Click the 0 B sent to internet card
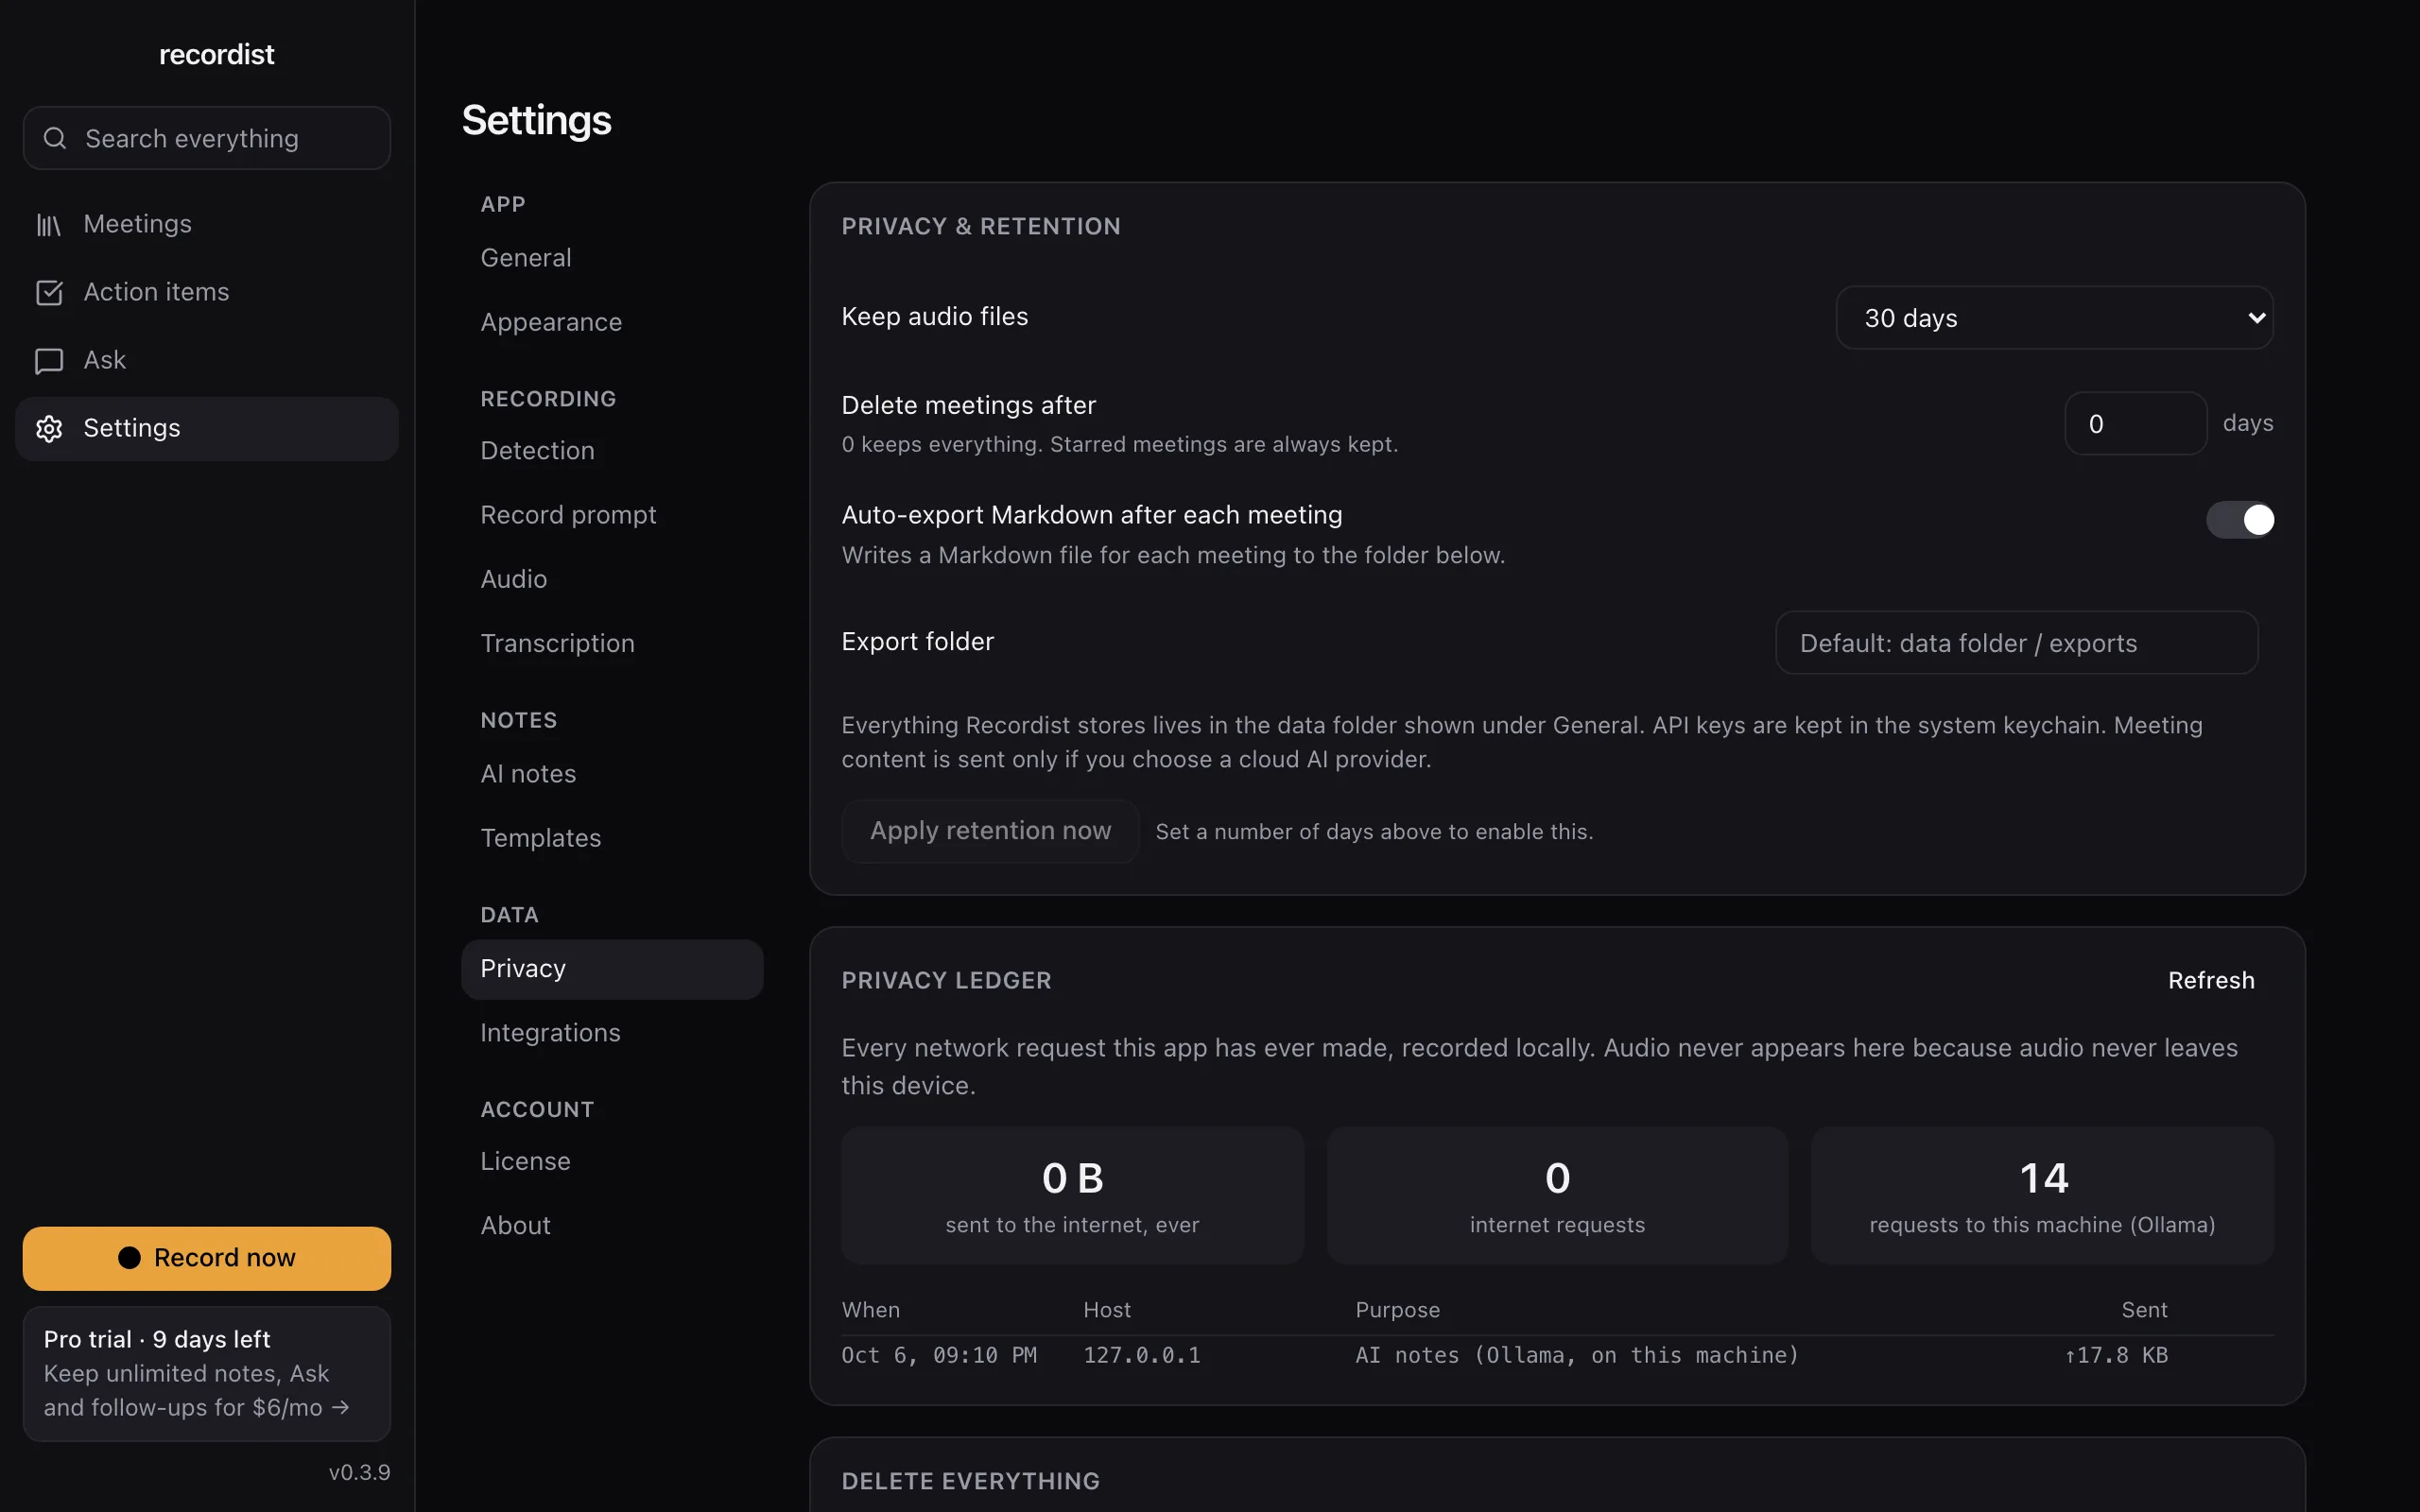The height and width of the screenshot is (1512, 2420). coord(1072,1196)
